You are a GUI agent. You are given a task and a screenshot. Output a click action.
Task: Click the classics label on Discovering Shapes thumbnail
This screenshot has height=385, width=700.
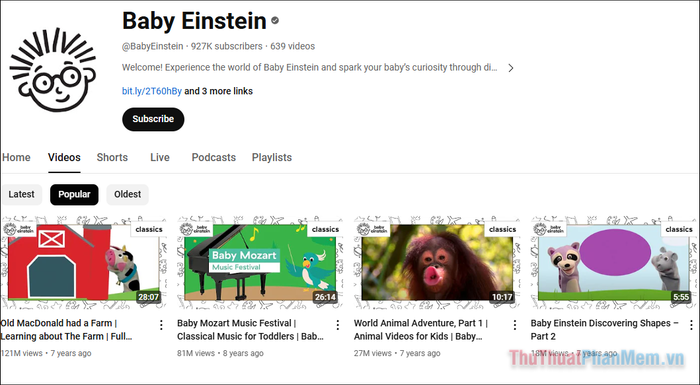679,230
